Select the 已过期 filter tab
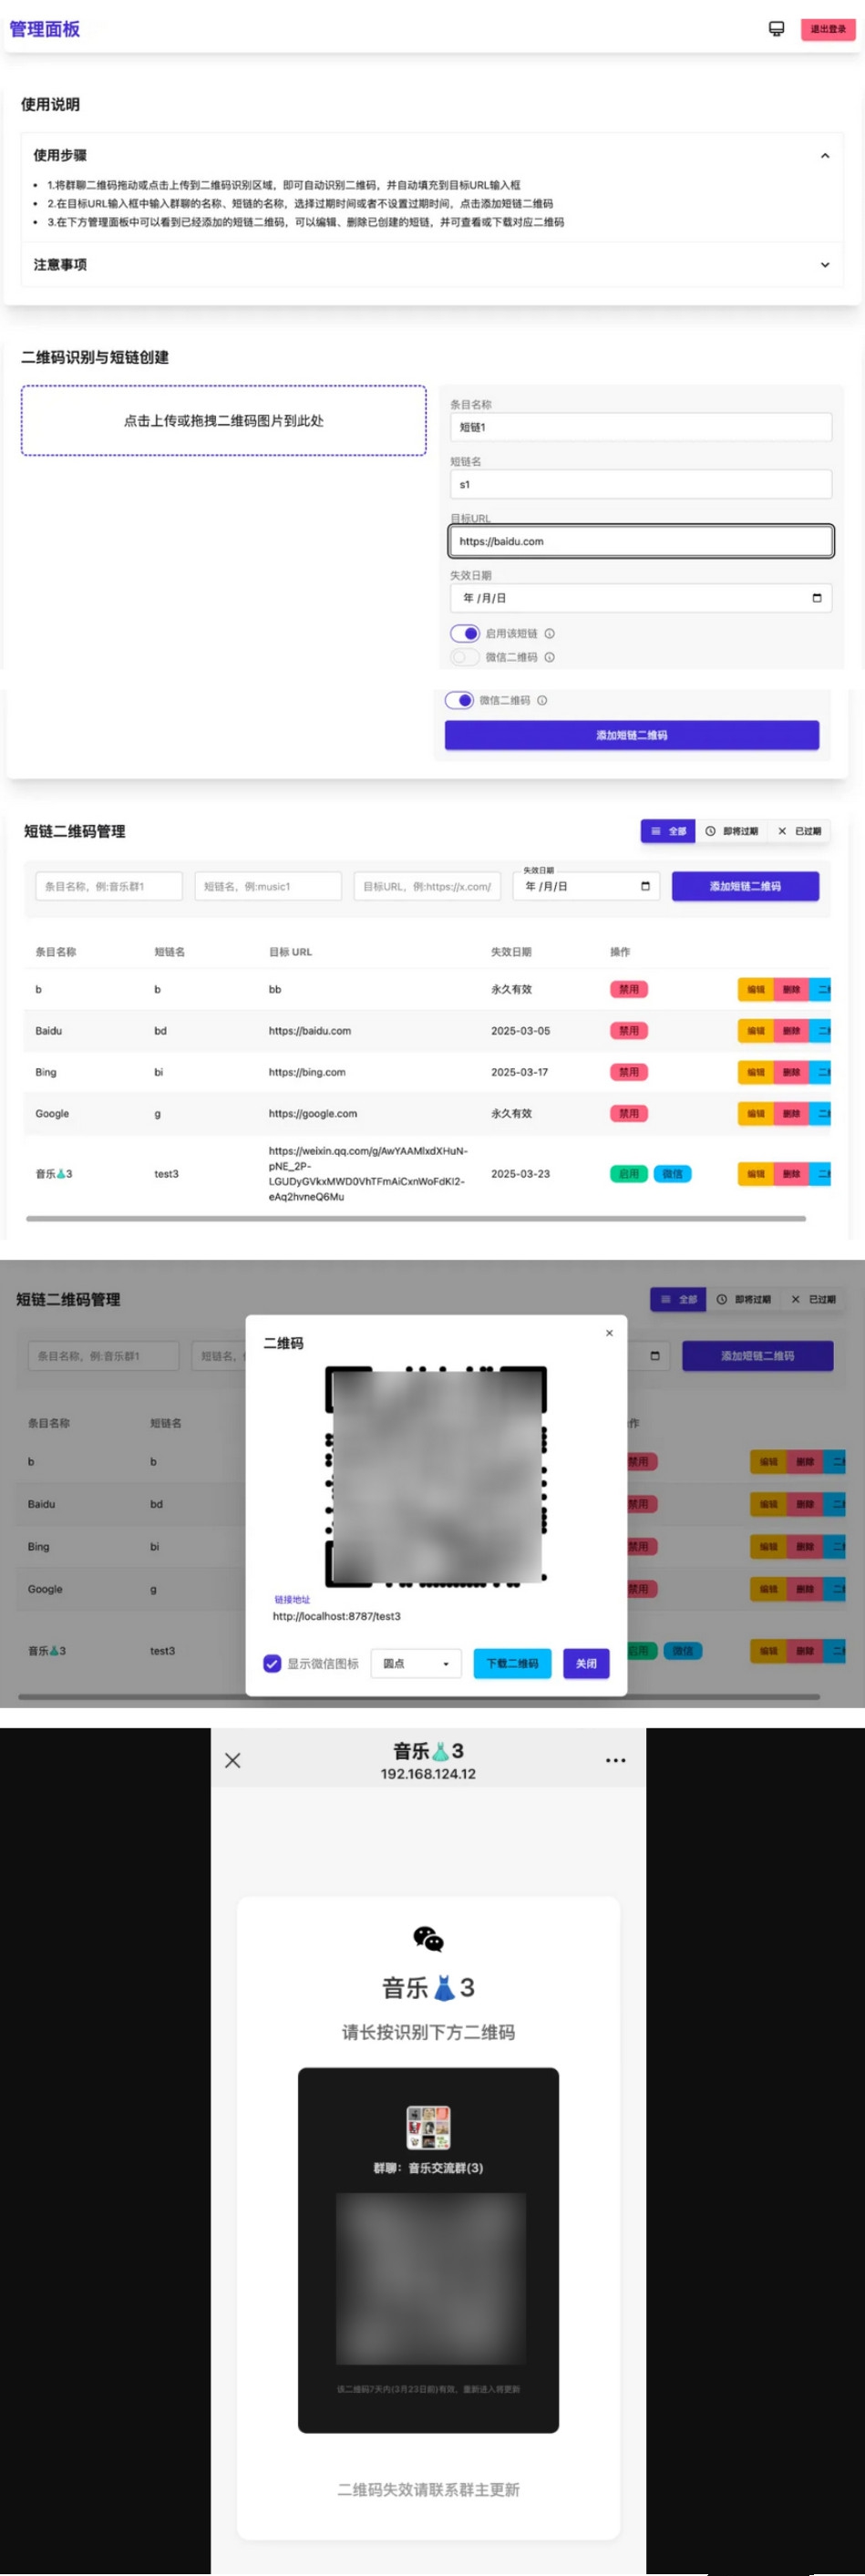Image resolution: width=865 pixels, height=2576 pixels. click(x=799, y=831)
